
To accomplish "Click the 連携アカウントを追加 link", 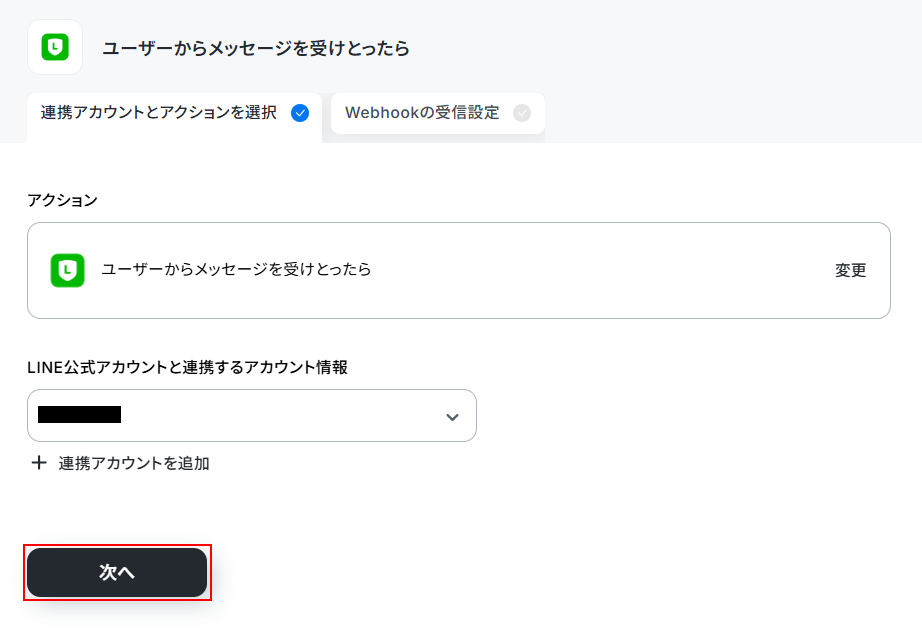I will click(x=134, y=463).
